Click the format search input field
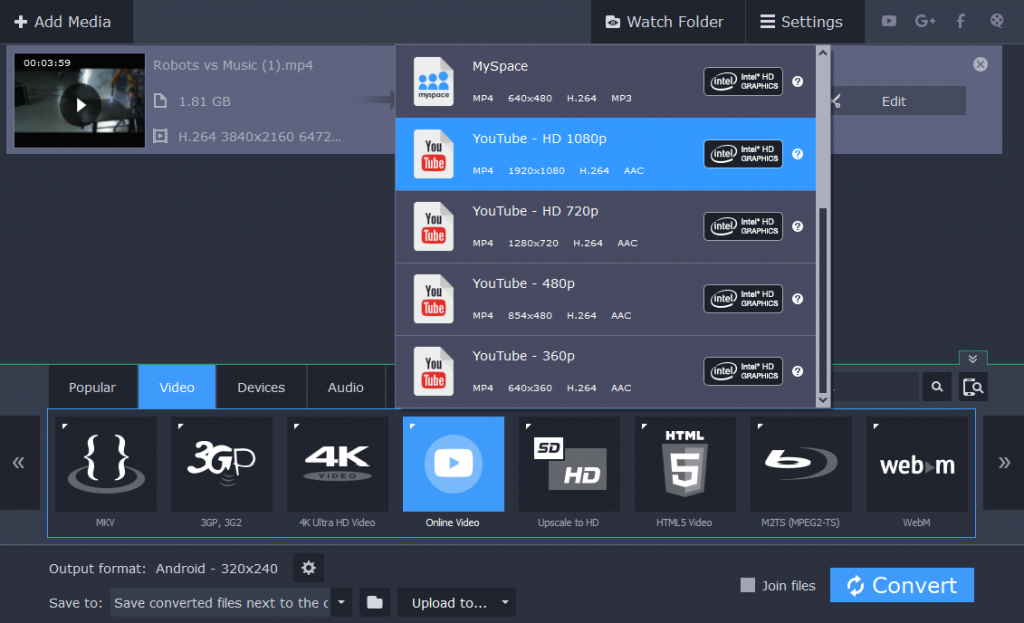The height and width of the screenshot is (623, 1024). click(874, 387)
